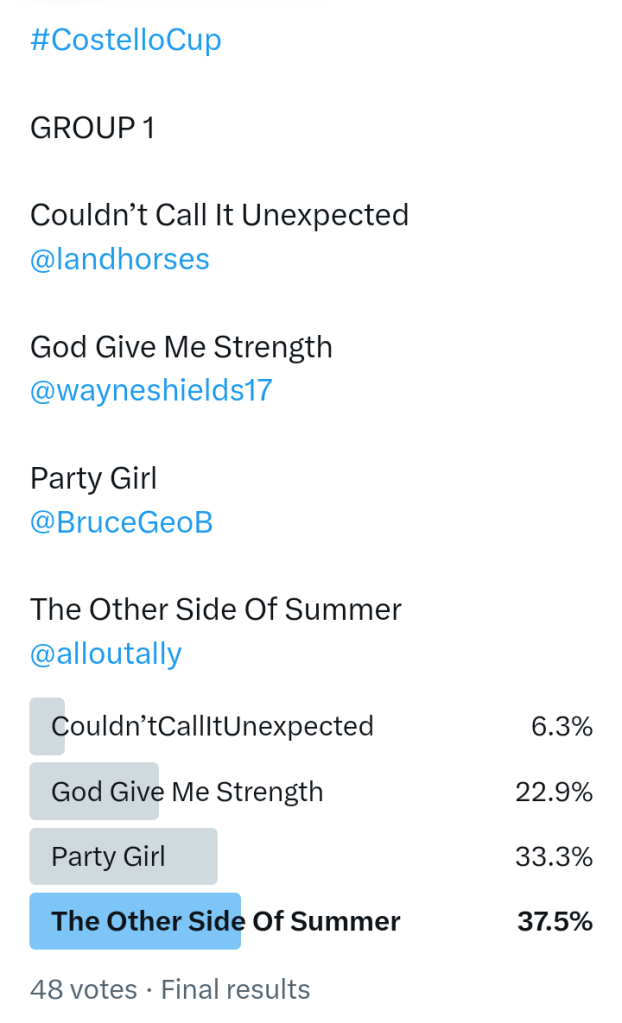Click the song title above @BruceGeoB

pyautogui.click(x=94, y=478)
